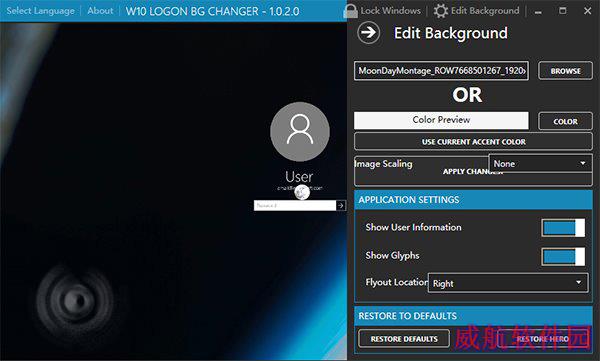The image size is (600, 361).
Task: Click the password field in logon preview
Action: point(295,206)
